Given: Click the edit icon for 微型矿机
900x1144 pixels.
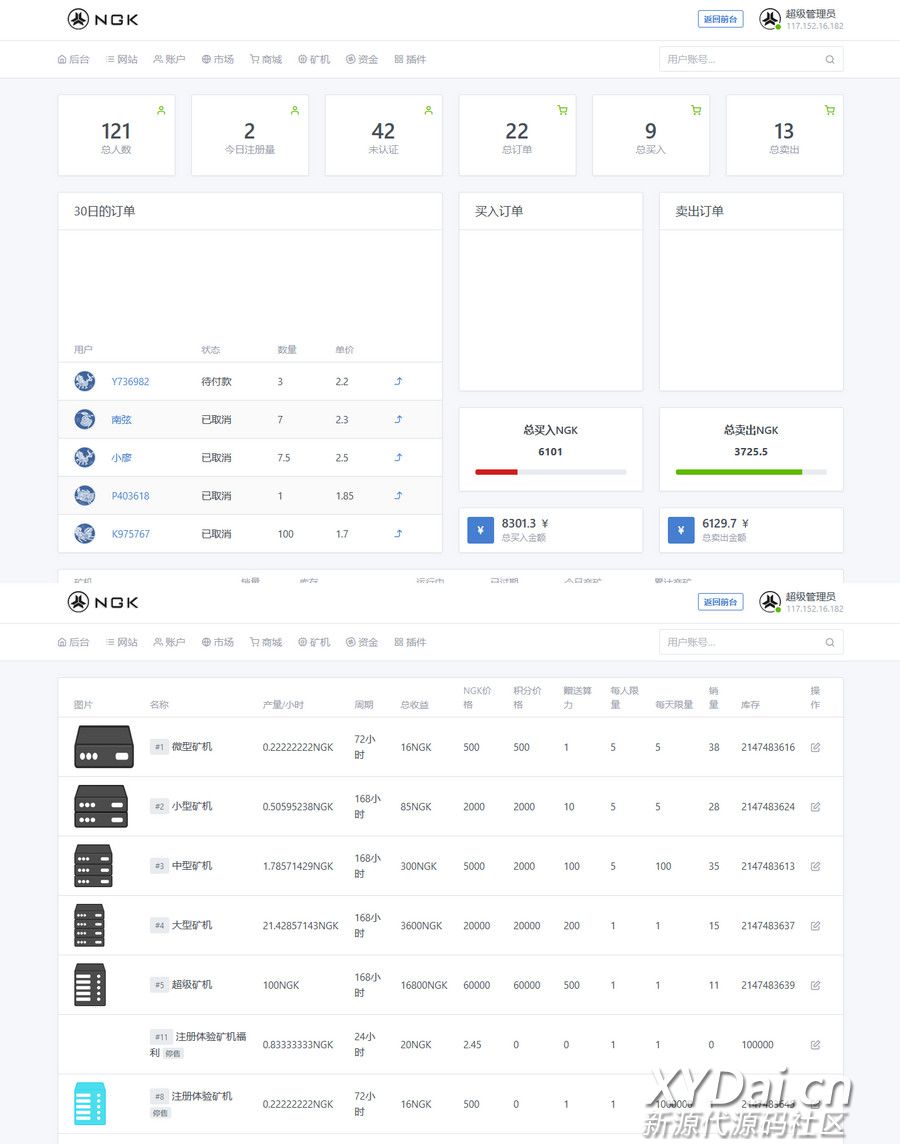Looking at the screenshot, I should tap(815, 747).
